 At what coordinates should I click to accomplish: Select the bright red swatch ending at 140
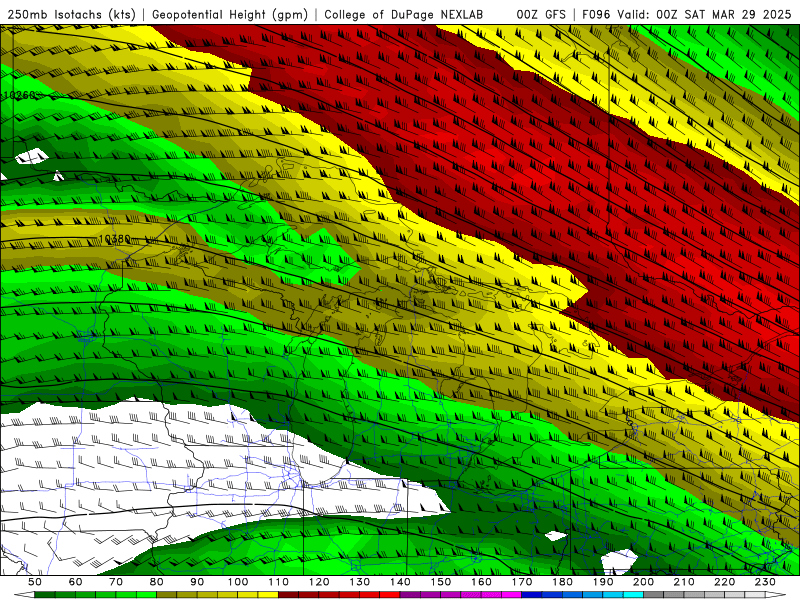coord(390,595)
